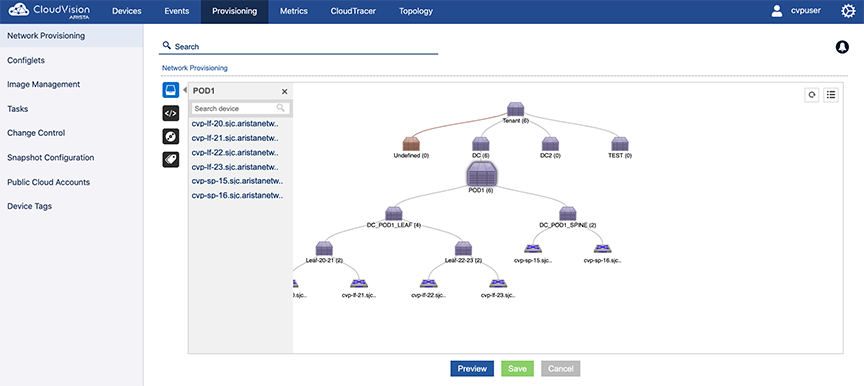The height and width of the screenshot is (386, 864).
Task: Open the device tag label icon
Action: click(171, 160)
